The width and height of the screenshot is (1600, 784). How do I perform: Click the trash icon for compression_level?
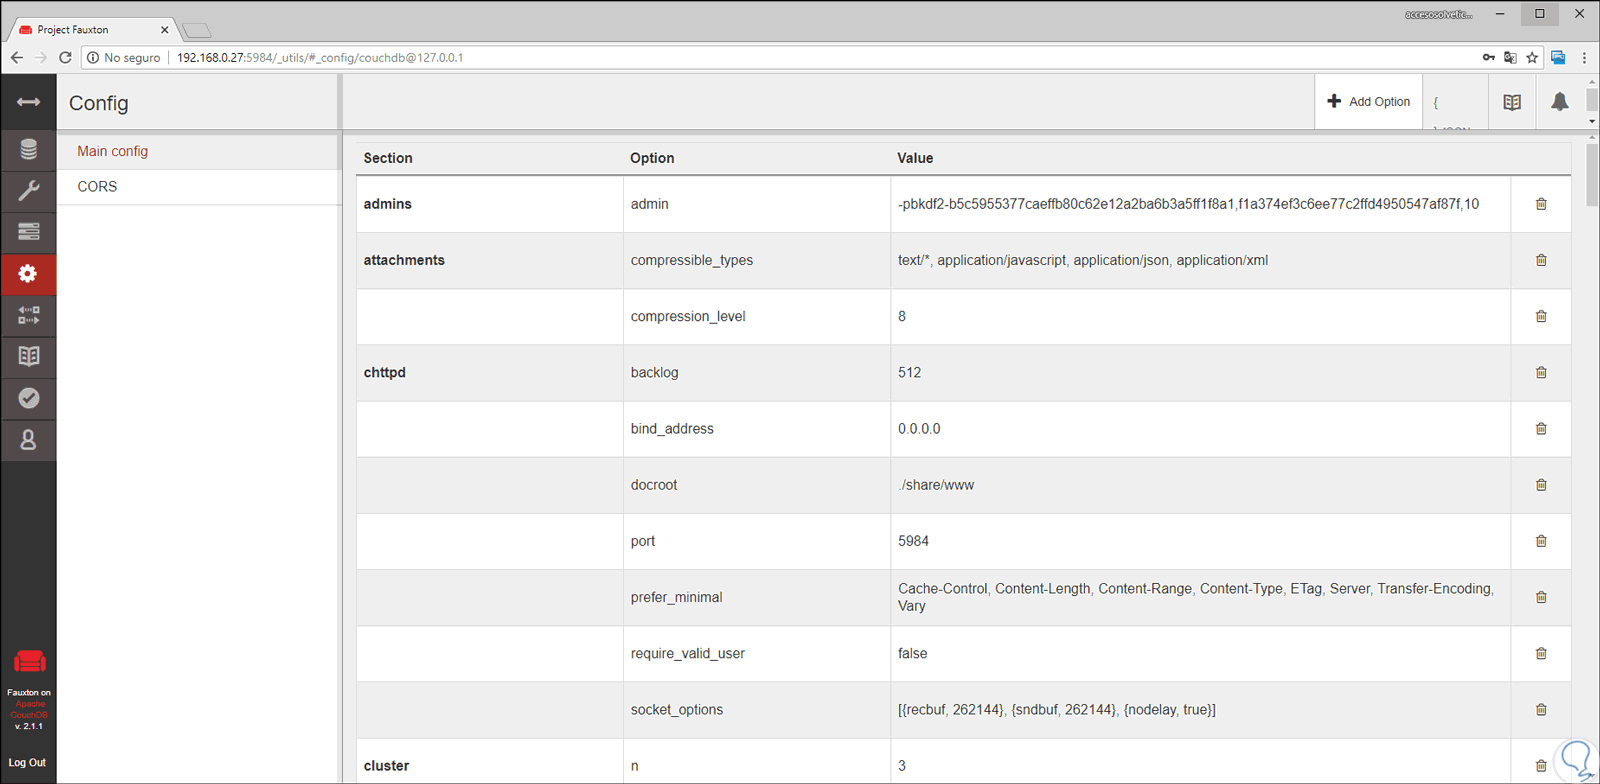(1541, 316)
